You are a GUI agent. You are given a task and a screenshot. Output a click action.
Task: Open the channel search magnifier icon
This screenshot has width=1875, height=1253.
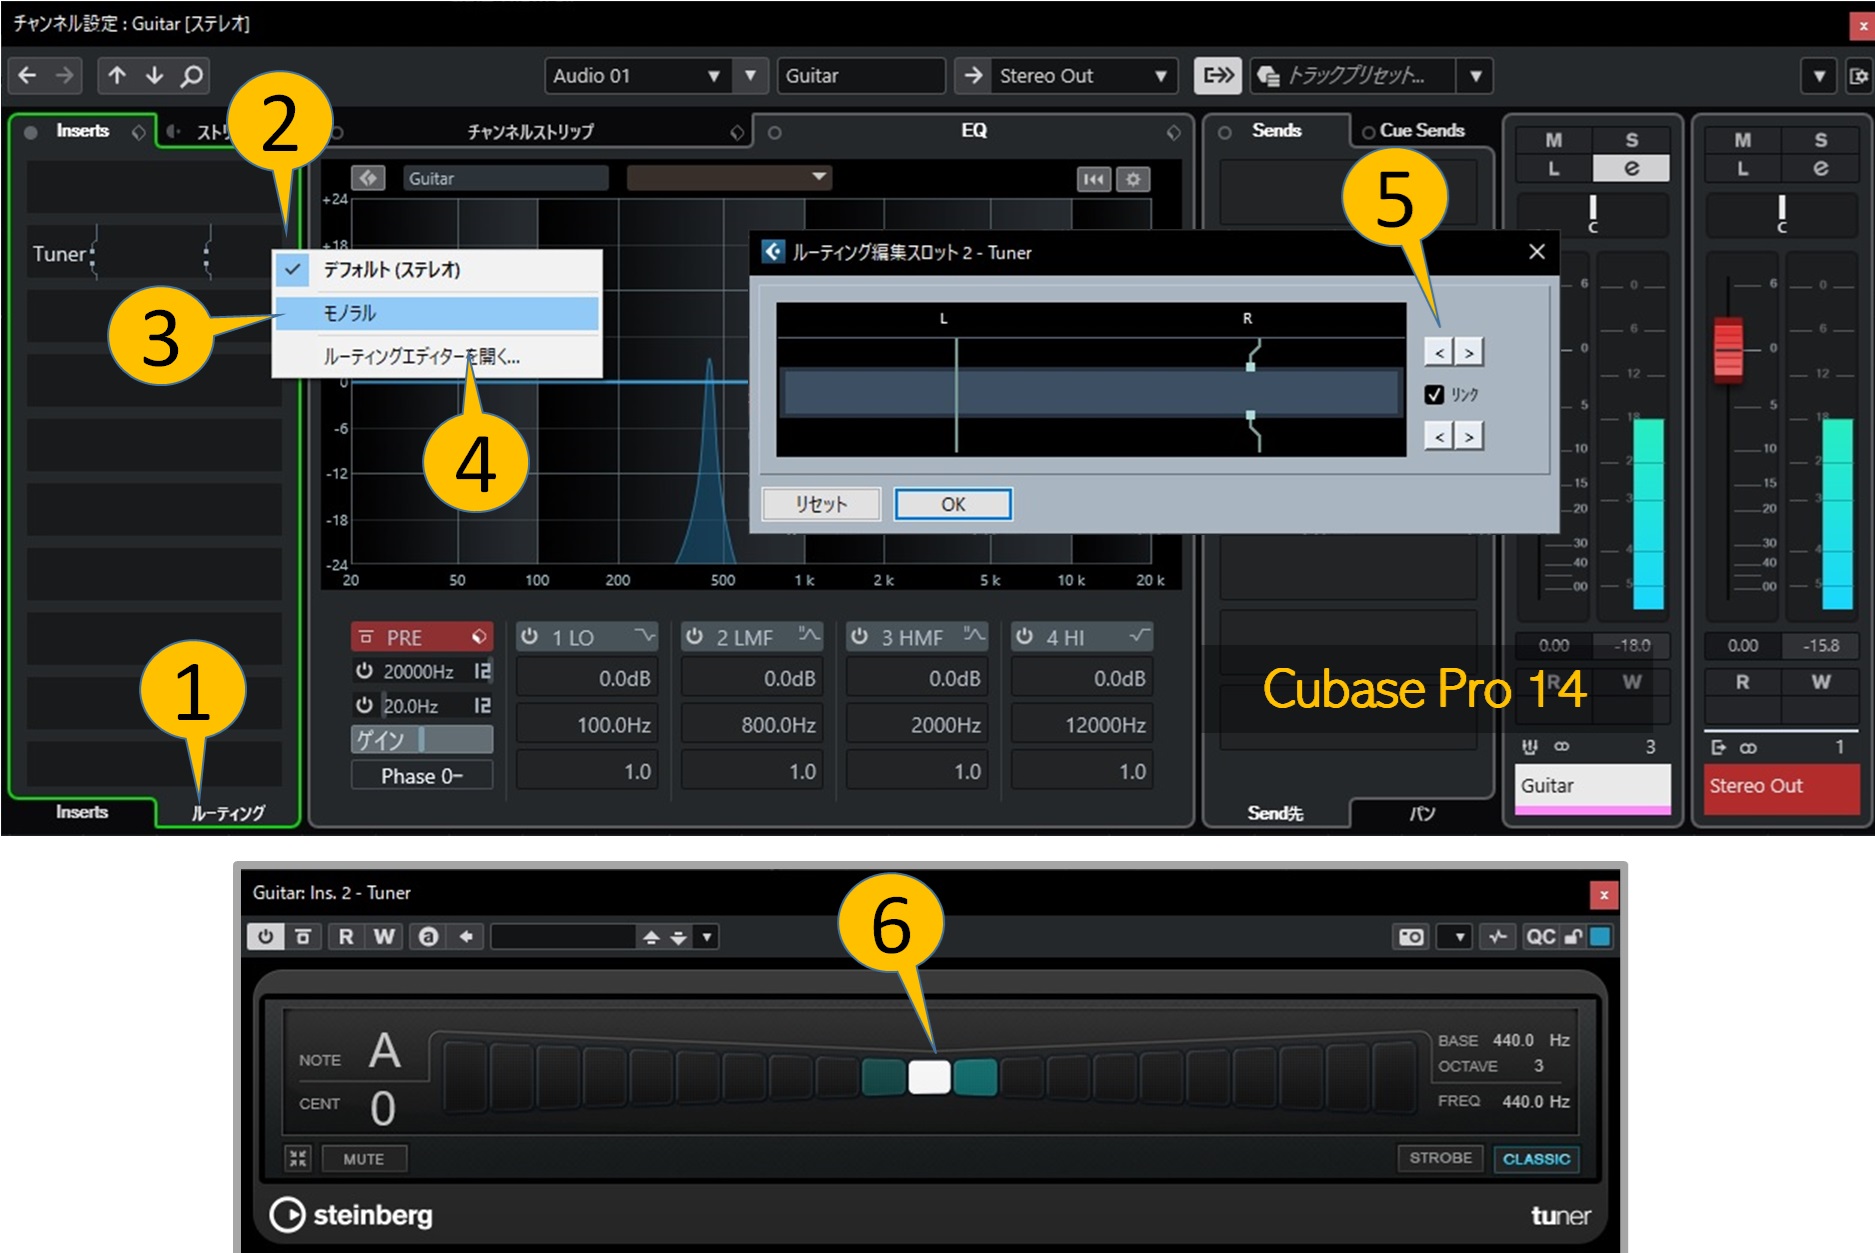click(191, 76)
